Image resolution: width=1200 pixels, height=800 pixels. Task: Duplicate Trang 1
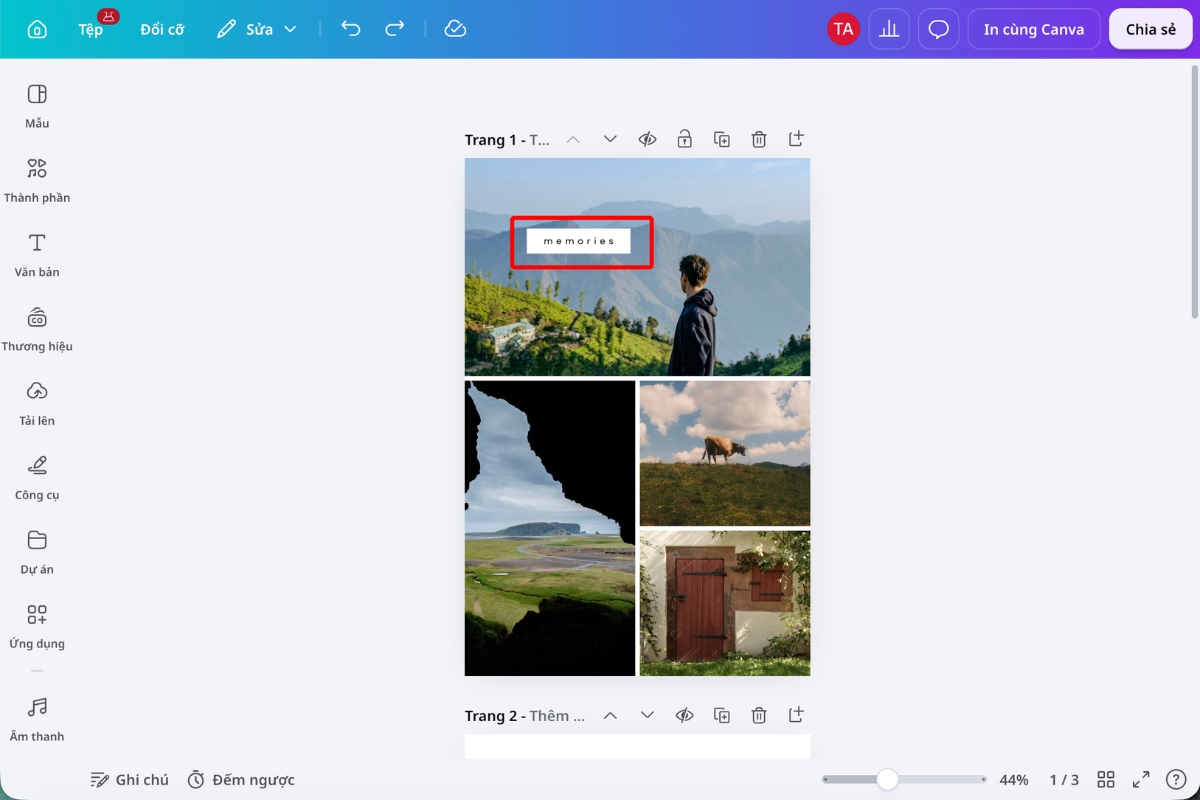point(722,139)
